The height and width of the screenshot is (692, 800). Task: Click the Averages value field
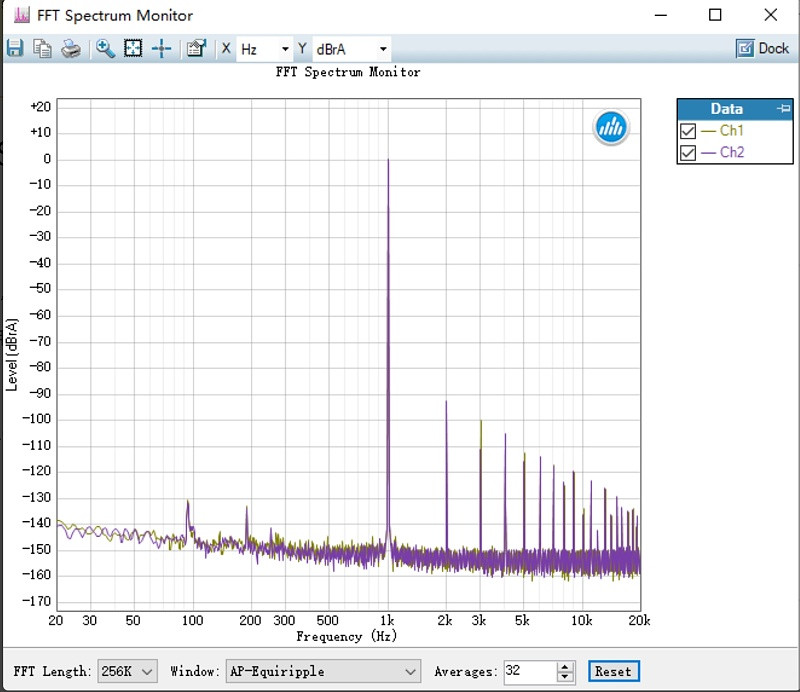[x=528, y=671]
